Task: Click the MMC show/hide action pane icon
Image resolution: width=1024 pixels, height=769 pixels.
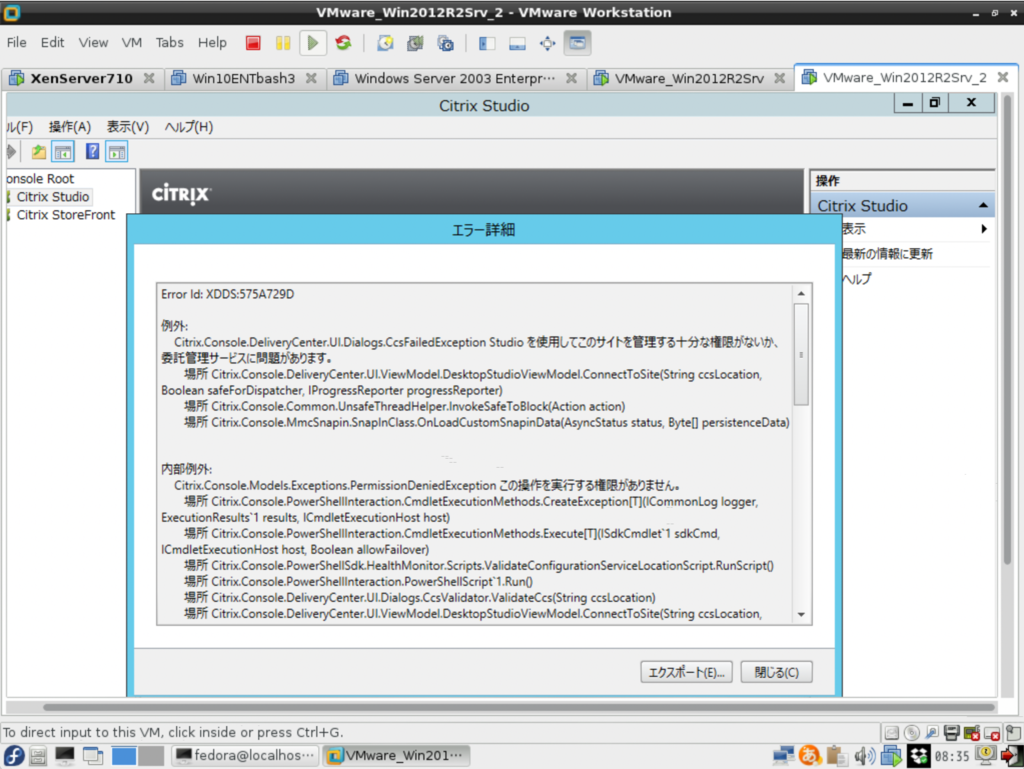Action: (117, 152)
